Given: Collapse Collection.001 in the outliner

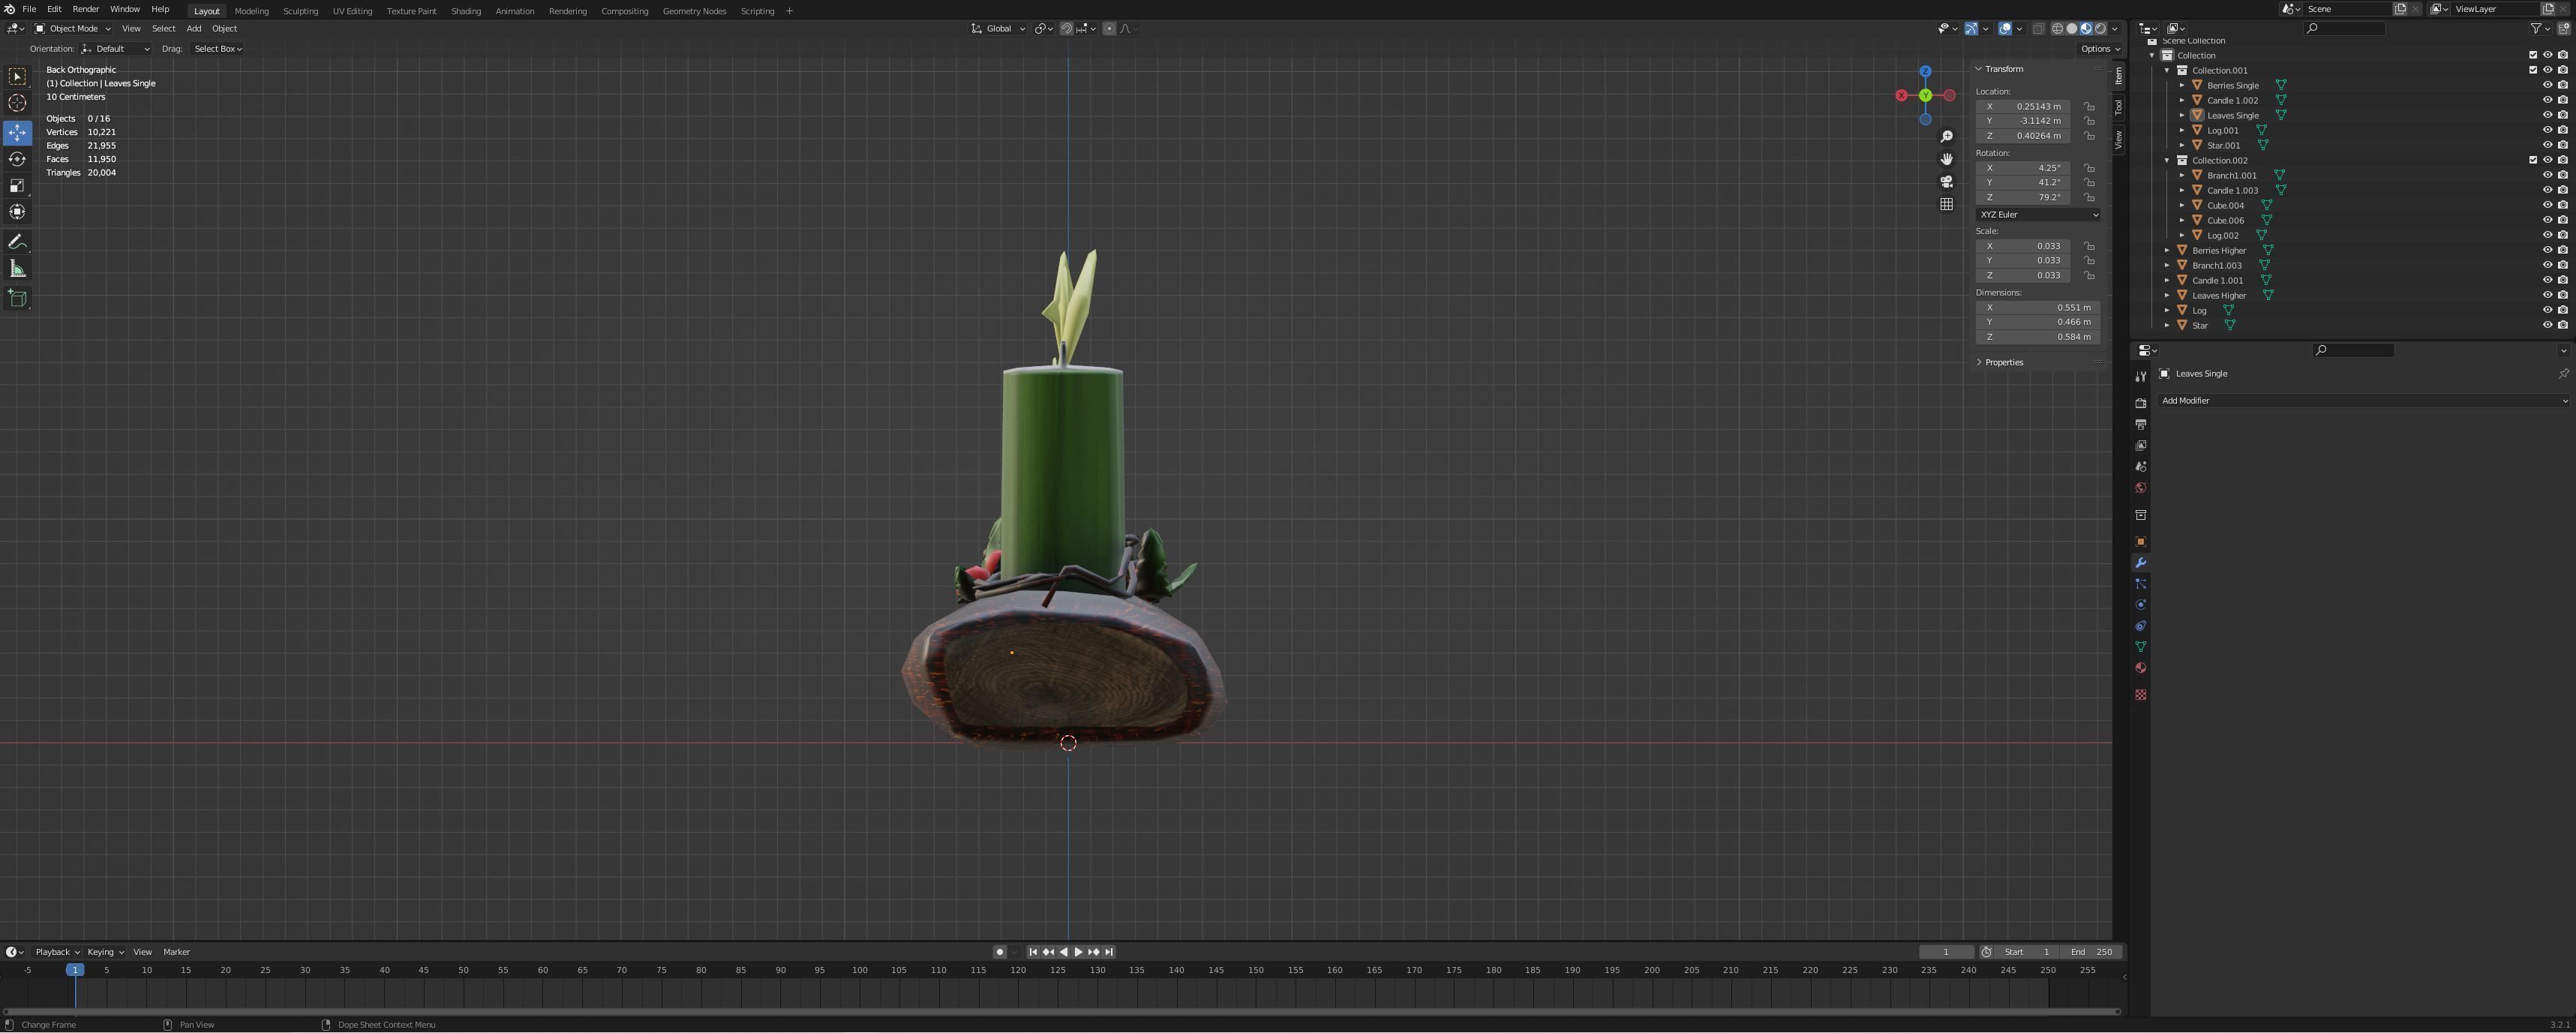Looking at the screenshot, I should (x=2167, y=70).
